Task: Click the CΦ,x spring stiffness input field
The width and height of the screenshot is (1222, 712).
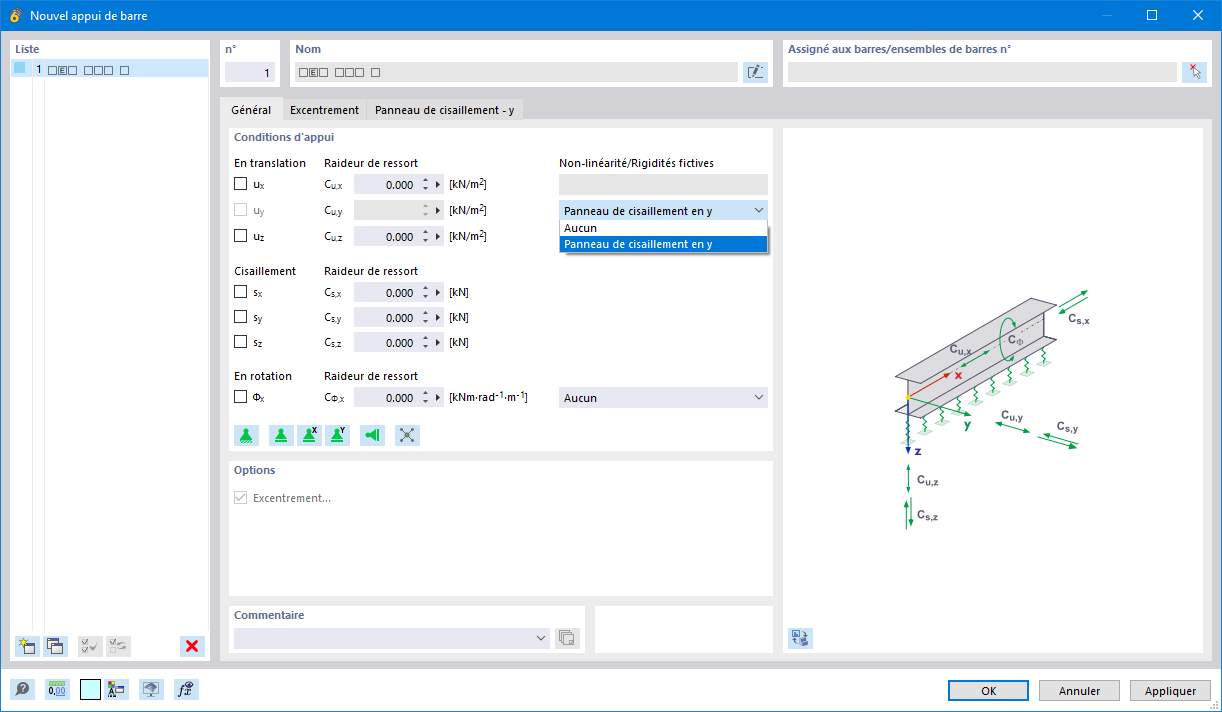Action: (386, 398)
